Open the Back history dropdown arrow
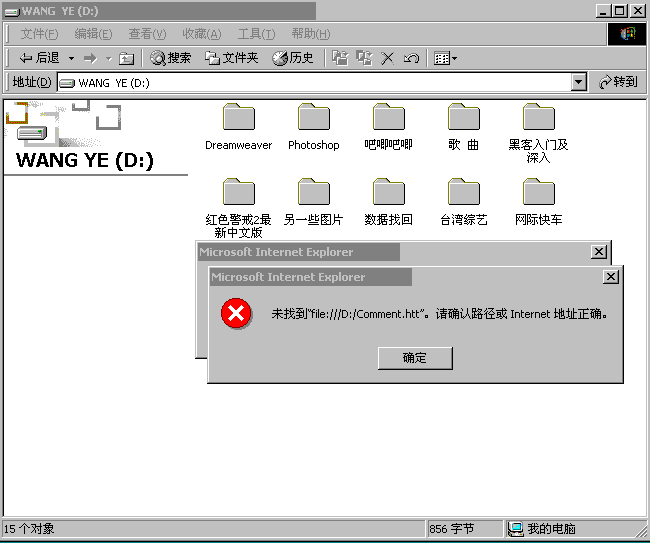The image size is (650, 543). (71, 58)
